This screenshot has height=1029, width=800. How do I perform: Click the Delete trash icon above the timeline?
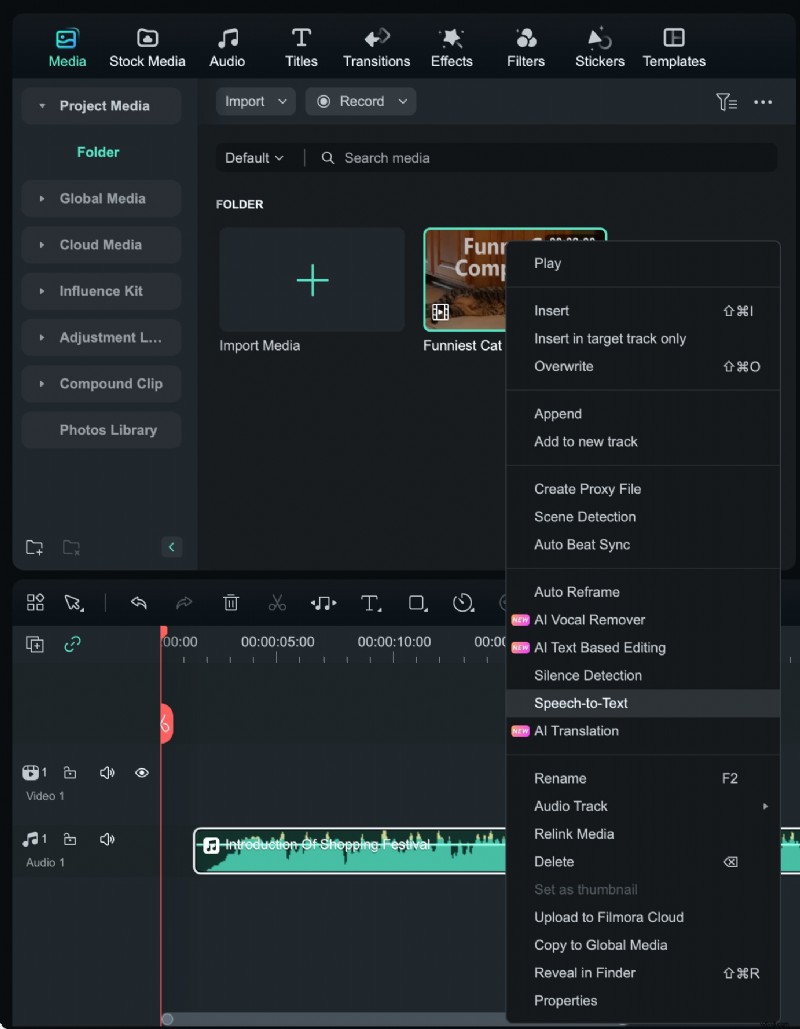(231, 603)
